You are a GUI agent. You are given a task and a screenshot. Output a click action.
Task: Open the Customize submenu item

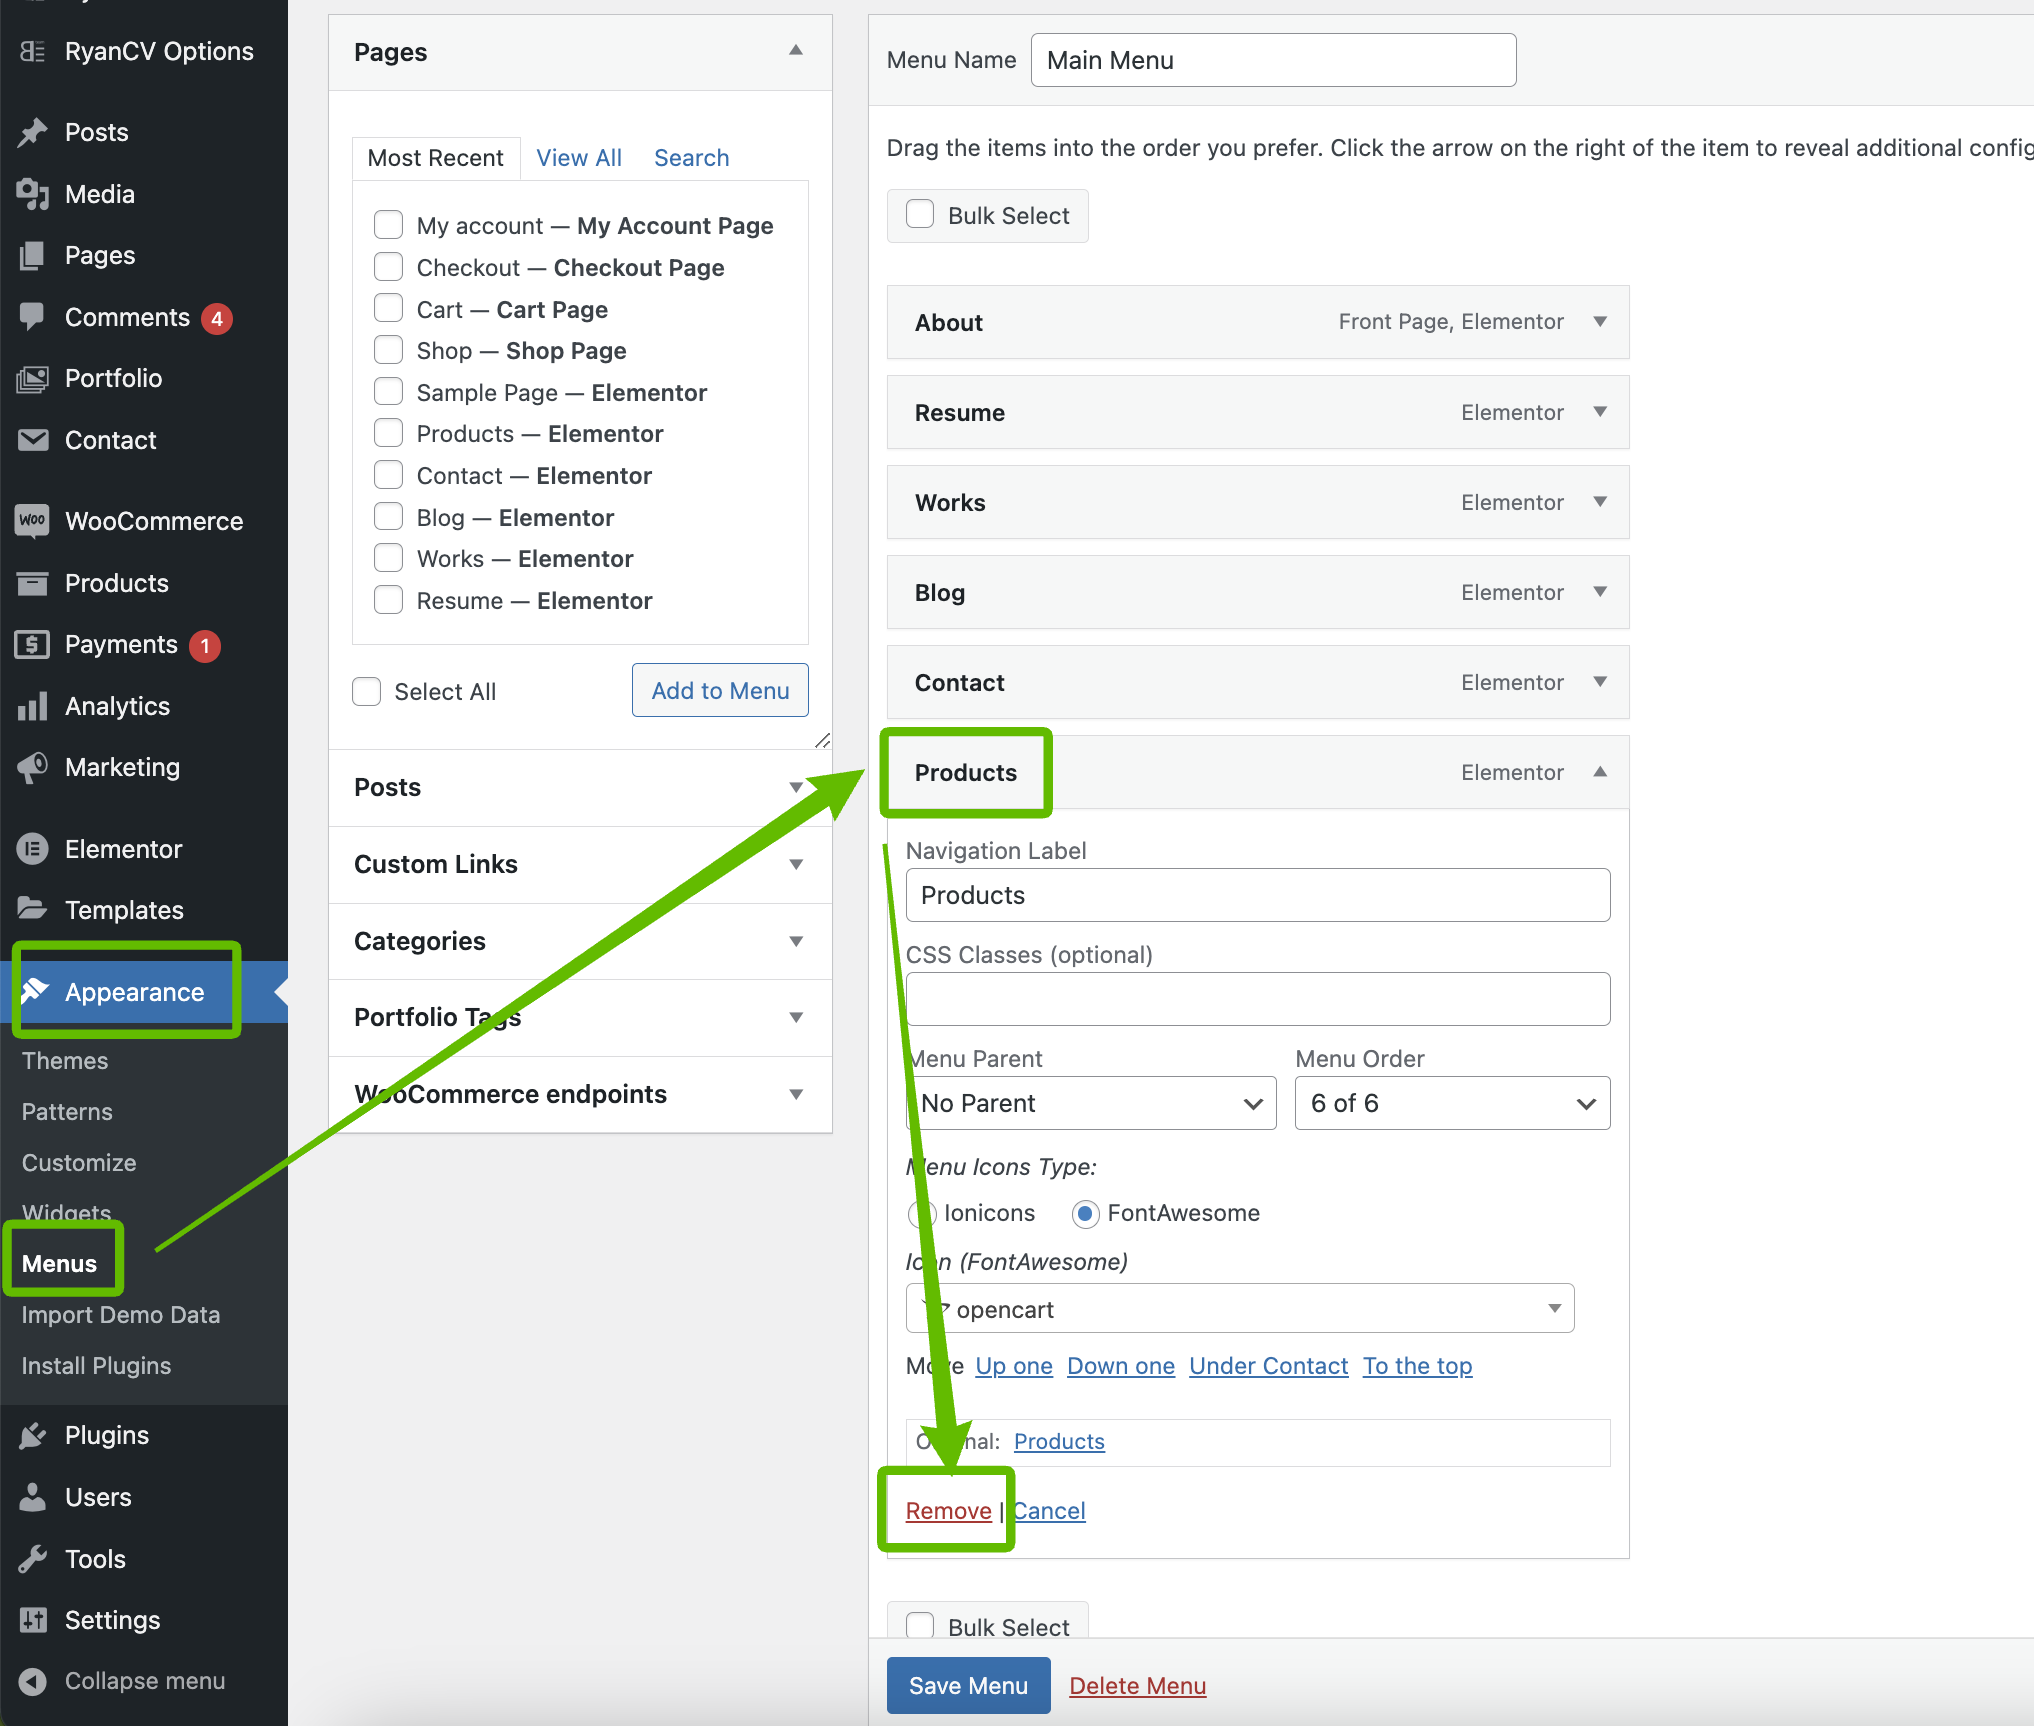79,1163
